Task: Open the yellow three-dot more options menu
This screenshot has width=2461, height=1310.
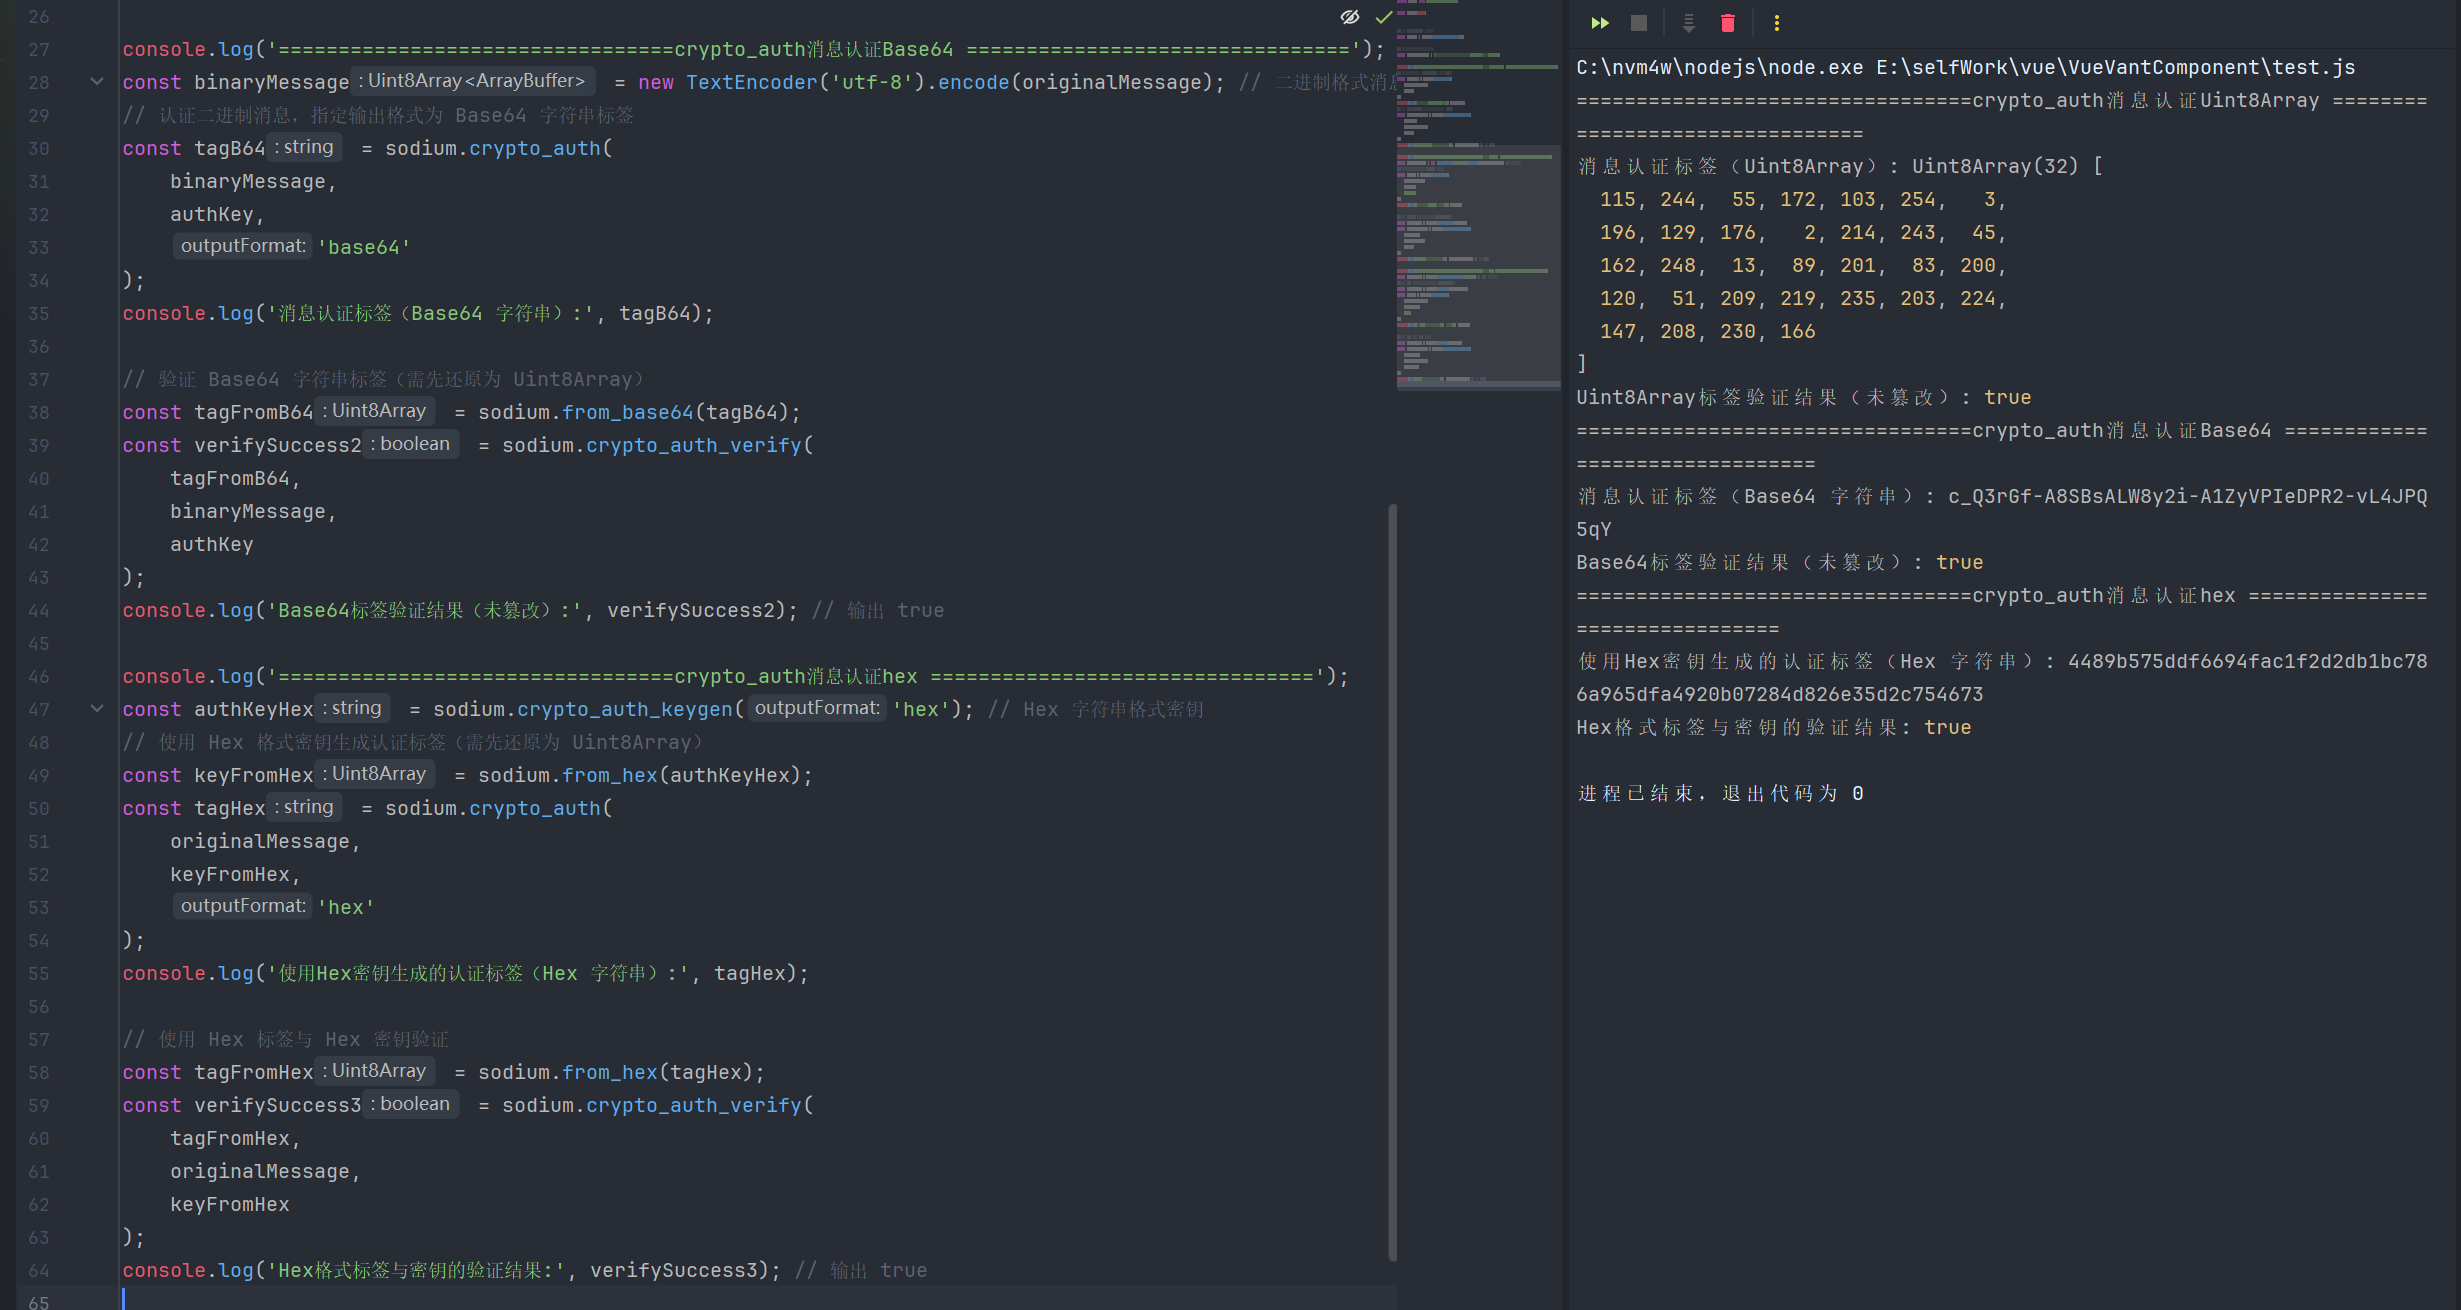Action: (x=1776, y=23)
